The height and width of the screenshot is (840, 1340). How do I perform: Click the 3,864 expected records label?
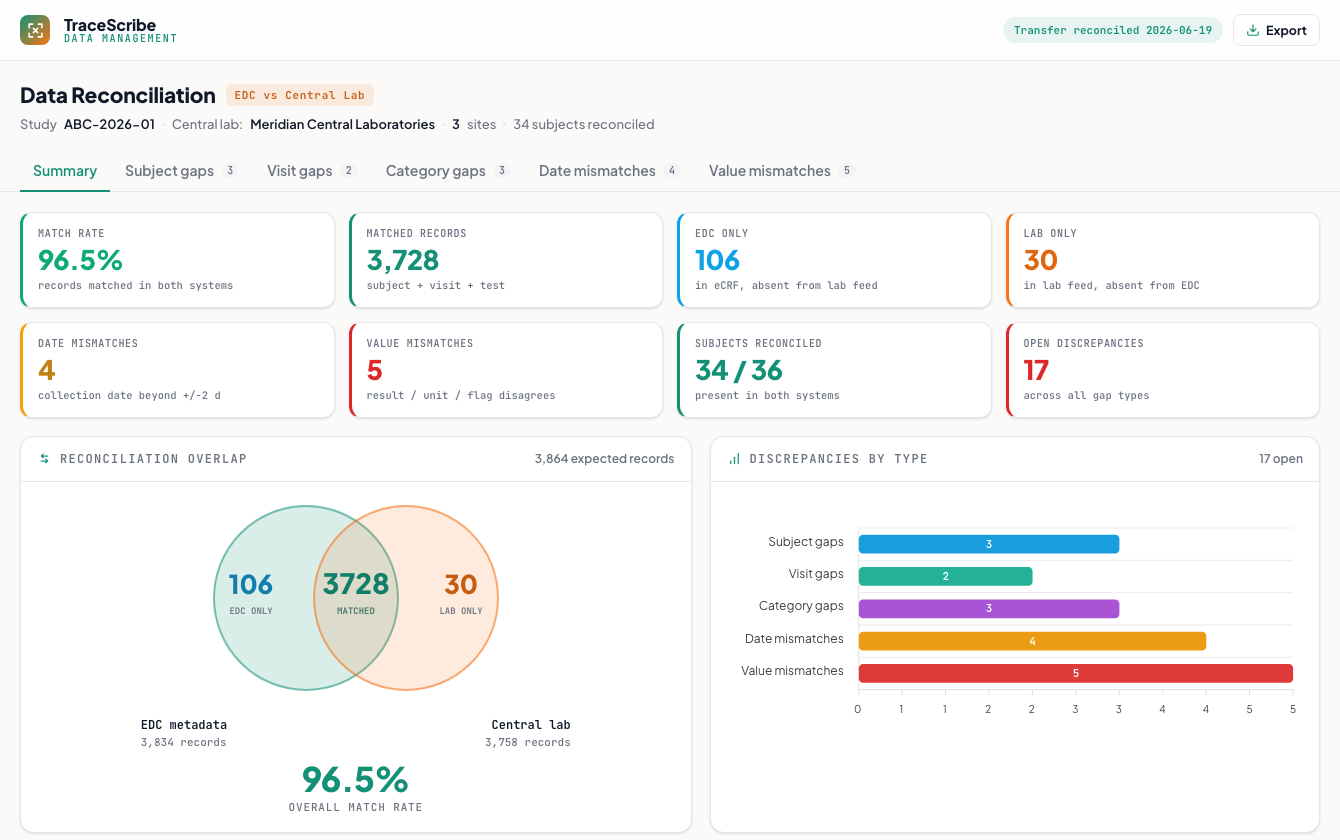point(604,459)
